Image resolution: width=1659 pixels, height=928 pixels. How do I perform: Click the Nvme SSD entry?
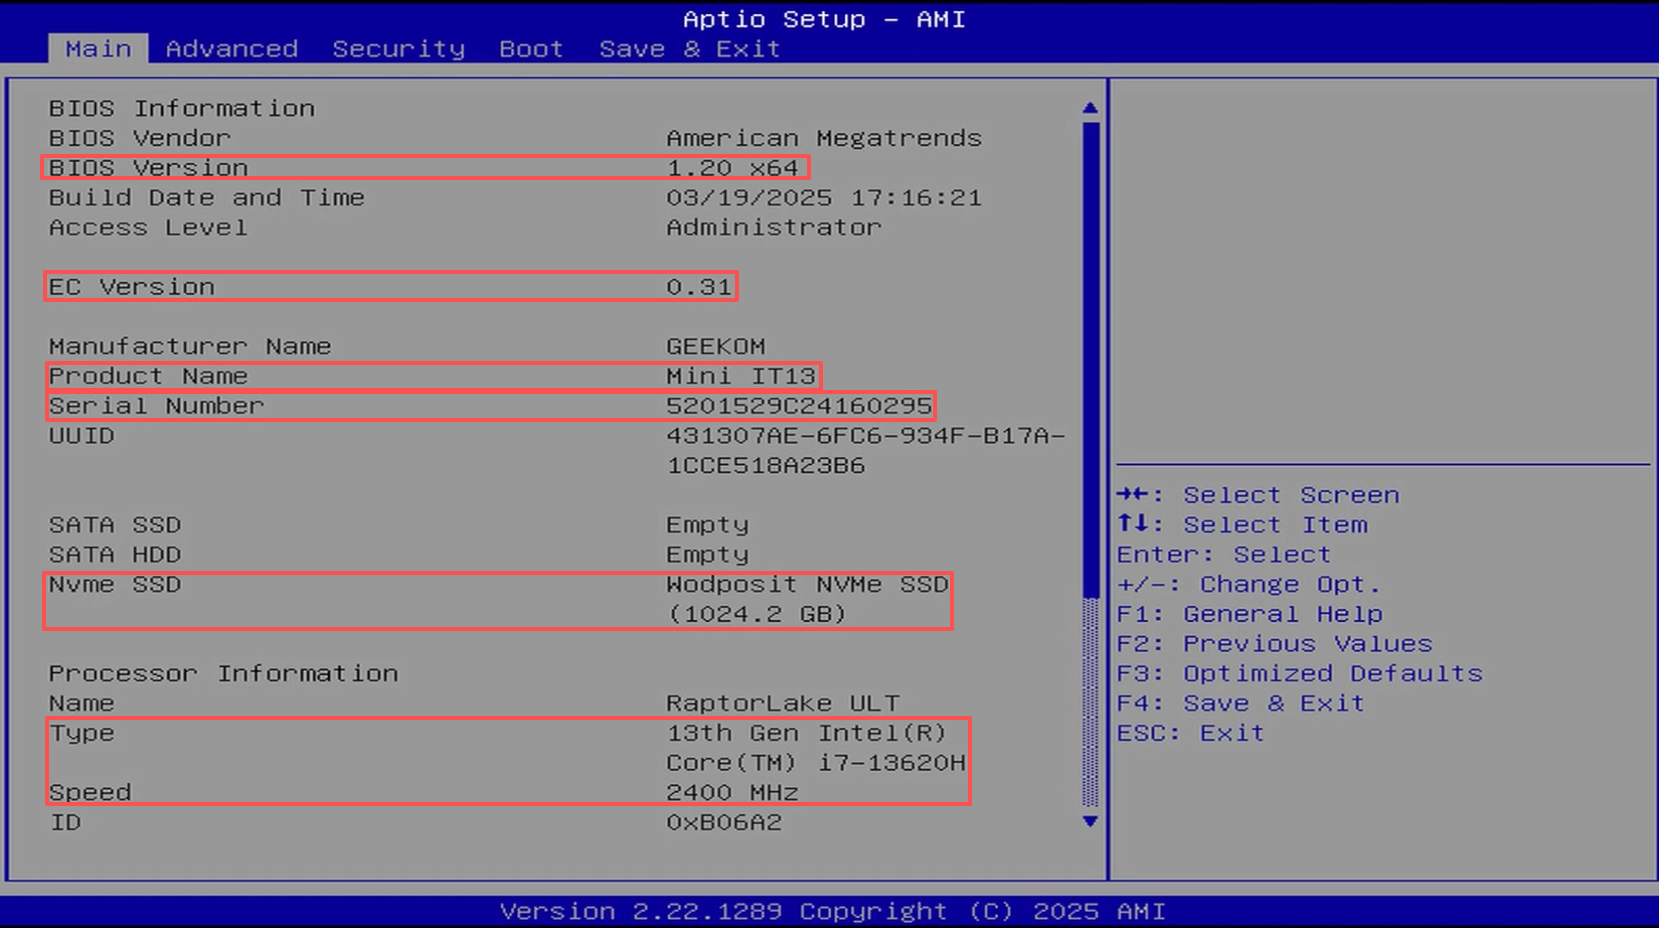click(497, 599)
